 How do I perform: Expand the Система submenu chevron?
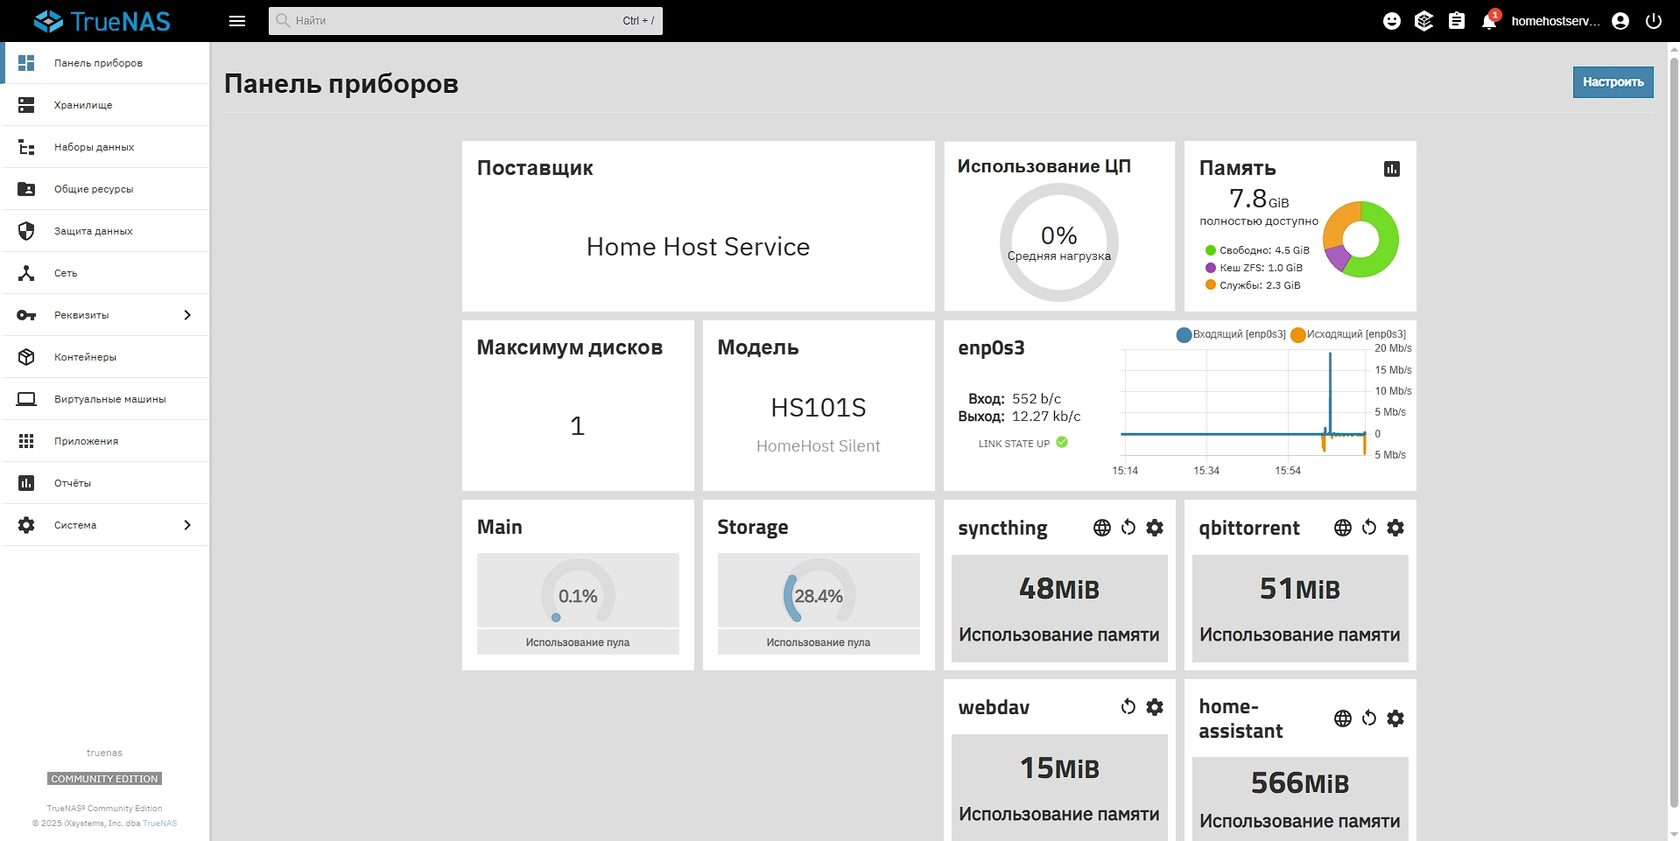tap(187, 525)
